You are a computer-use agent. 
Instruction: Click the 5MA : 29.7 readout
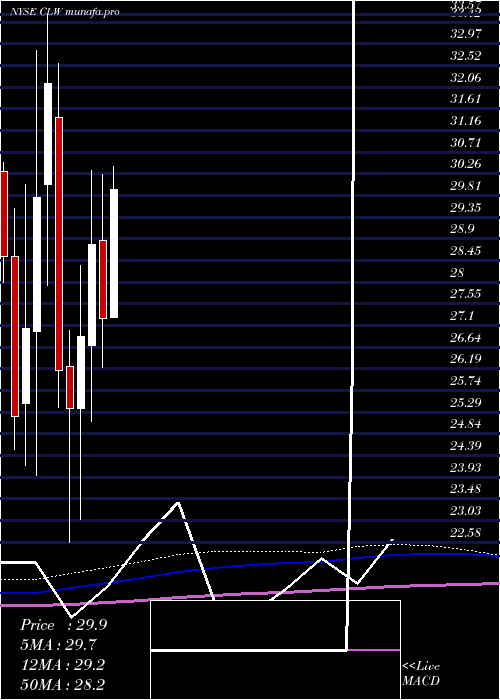coord(59,645)
